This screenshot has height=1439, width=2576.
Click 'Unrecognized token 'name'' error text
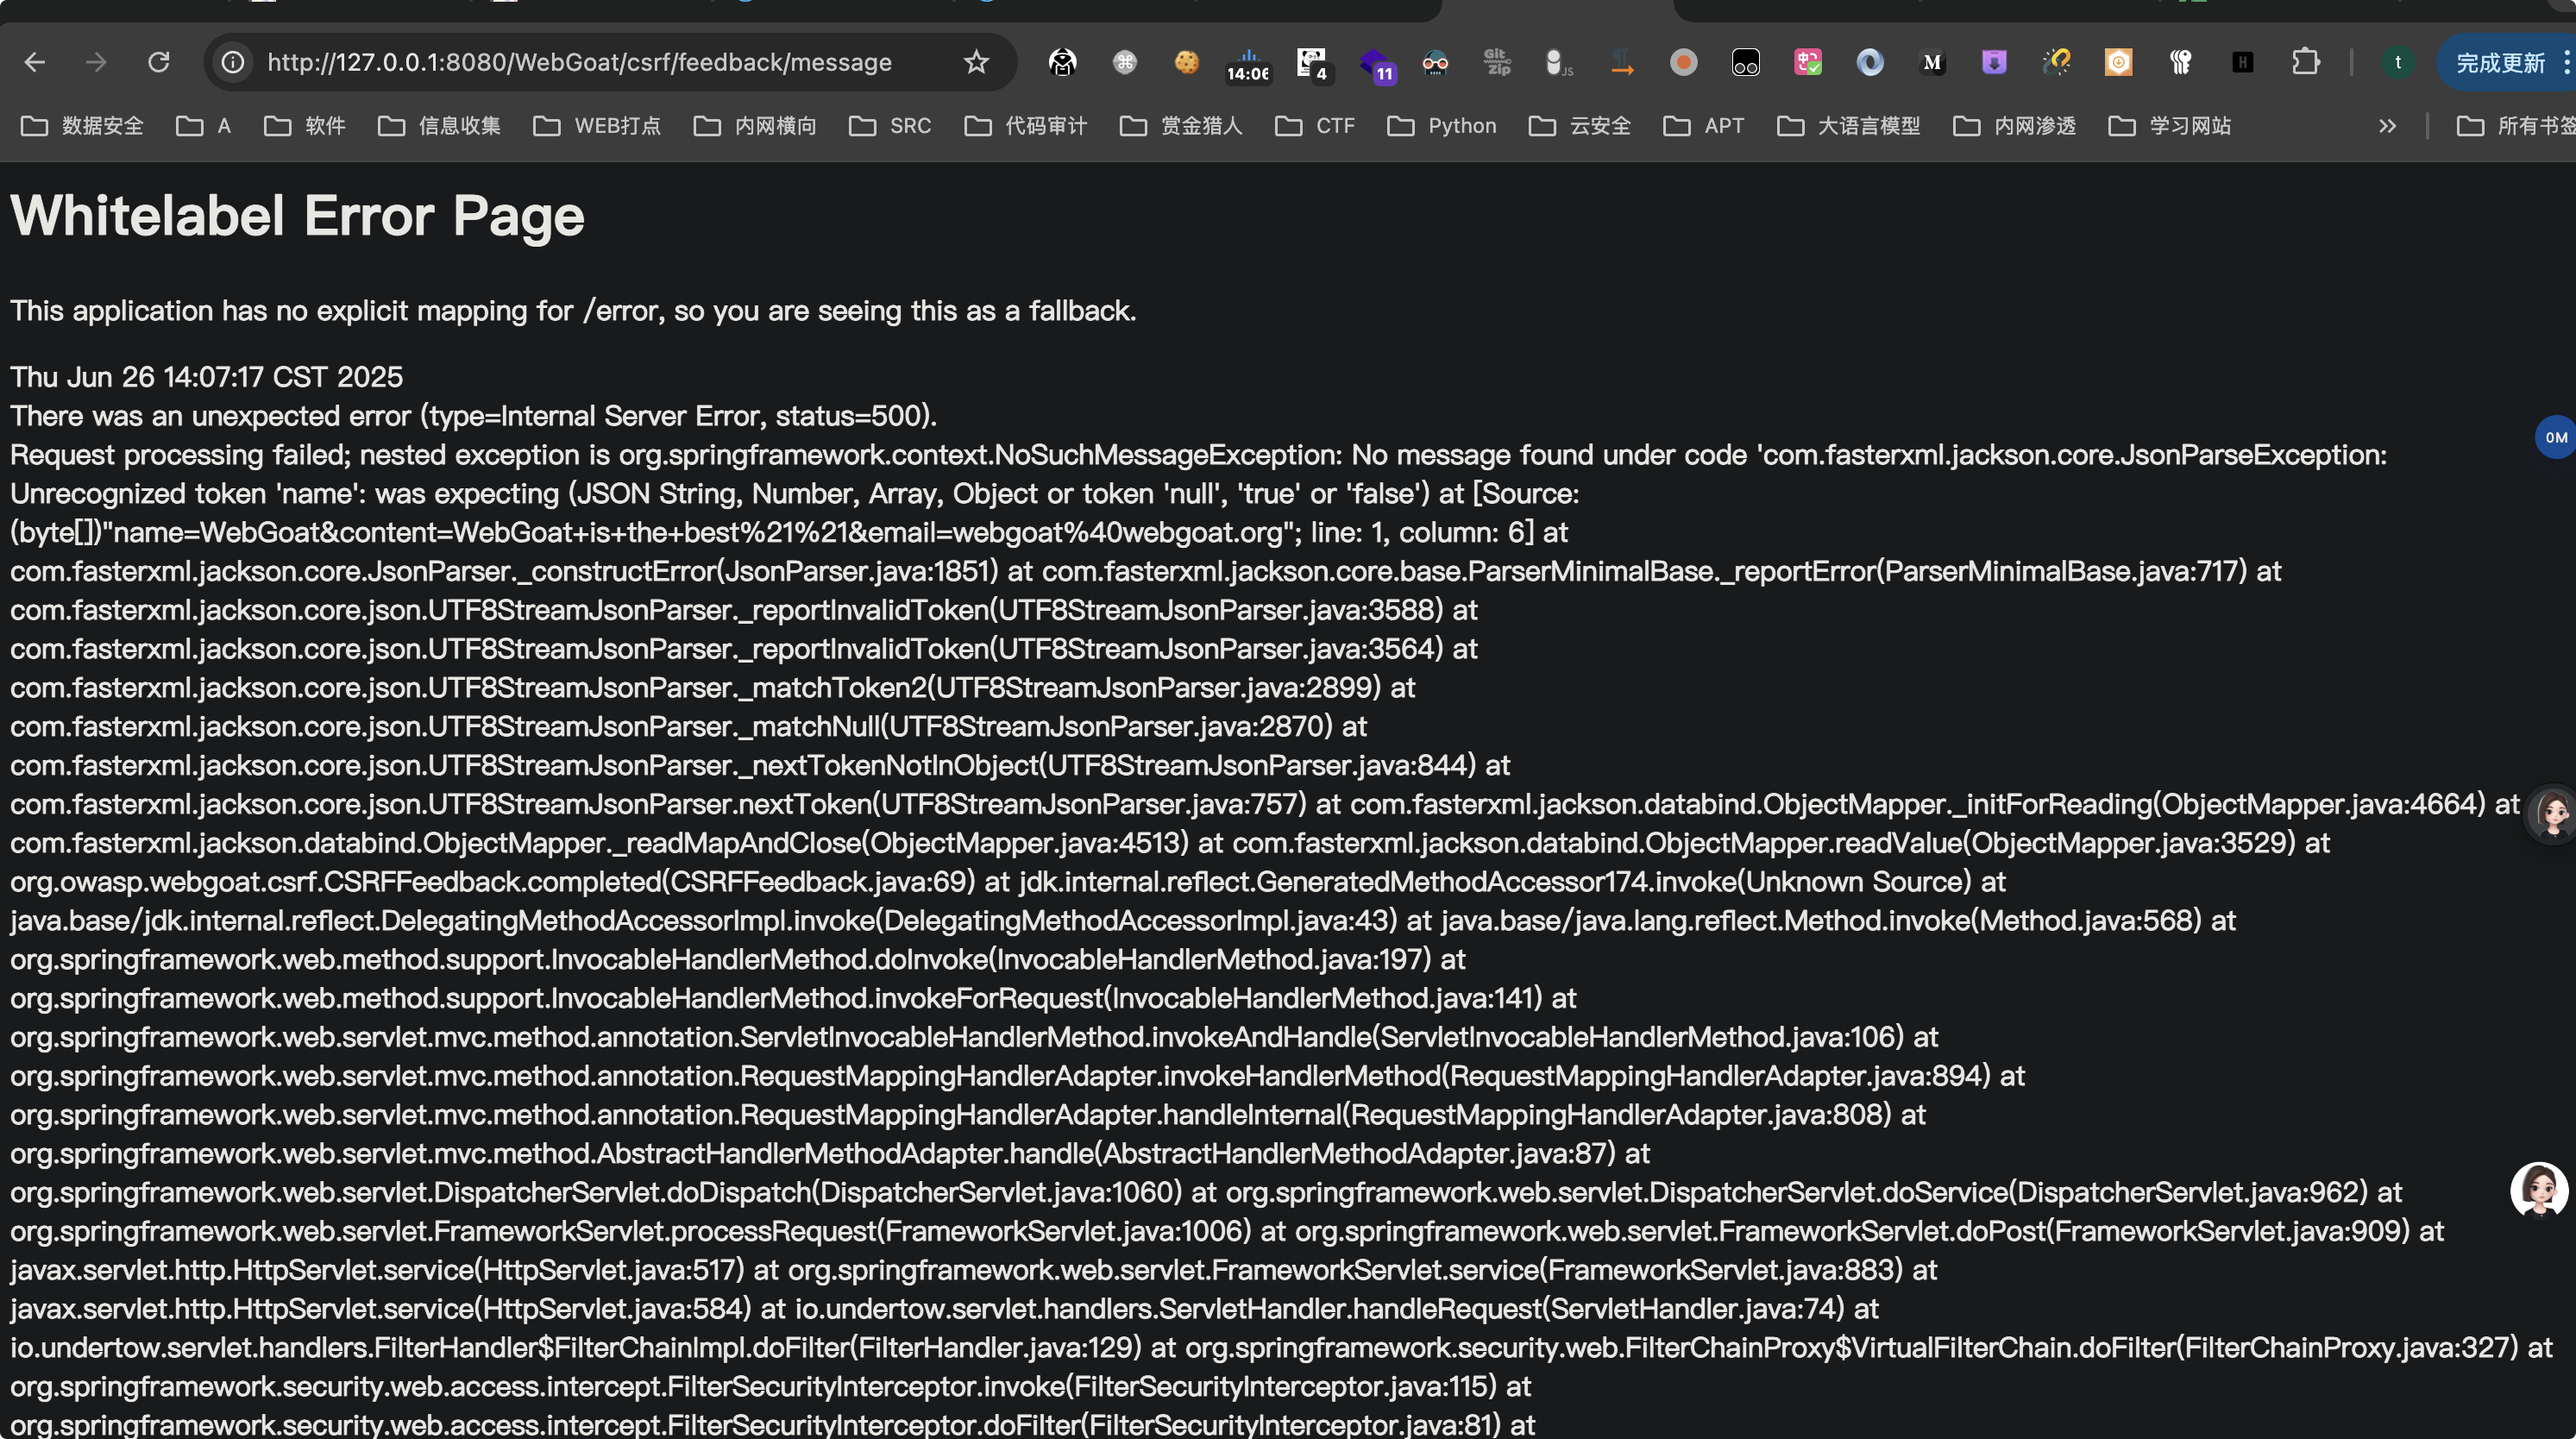pos(188,494)
